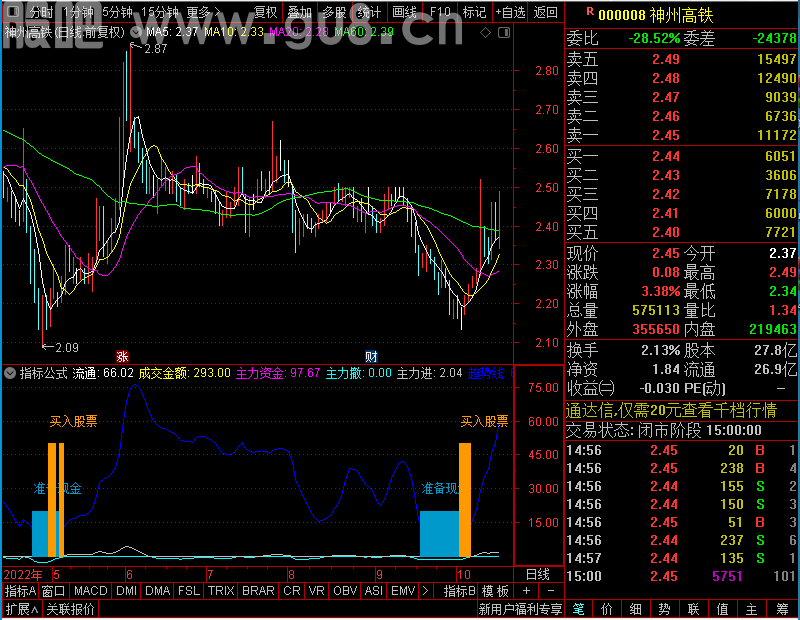The height and width of the screenshot is (620, 800).
Task: Add stock with the +自选 button
Action: [x=510, y=12]
